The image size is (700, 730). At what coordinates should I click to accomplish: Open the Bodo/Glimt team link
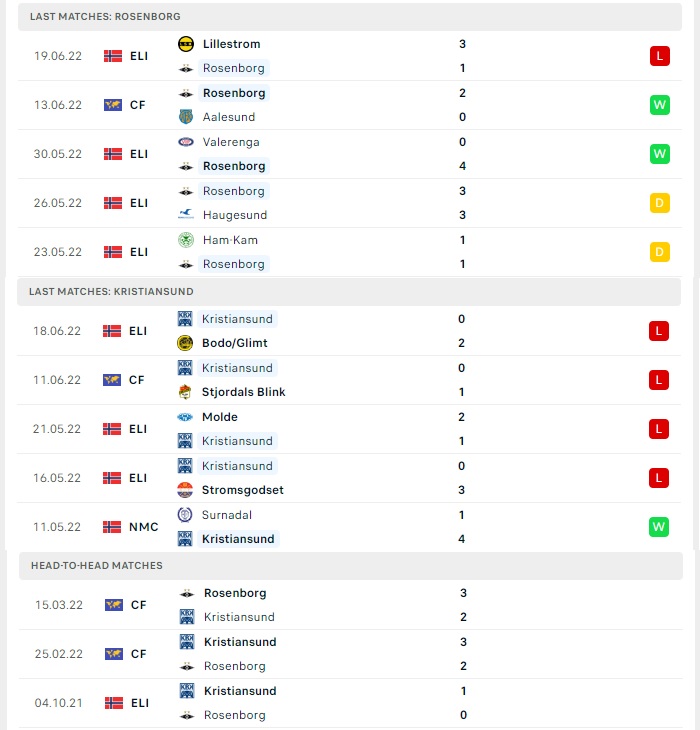click(x=235, y=343)
